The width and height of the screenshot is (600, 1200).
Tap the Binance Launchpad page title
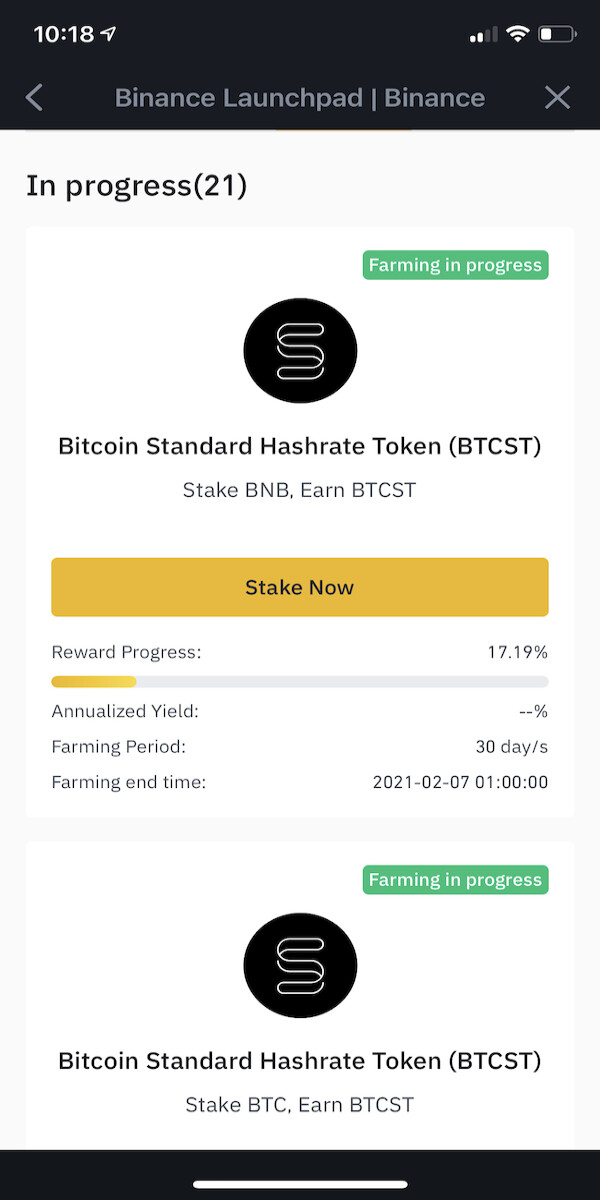pos(300,98)
